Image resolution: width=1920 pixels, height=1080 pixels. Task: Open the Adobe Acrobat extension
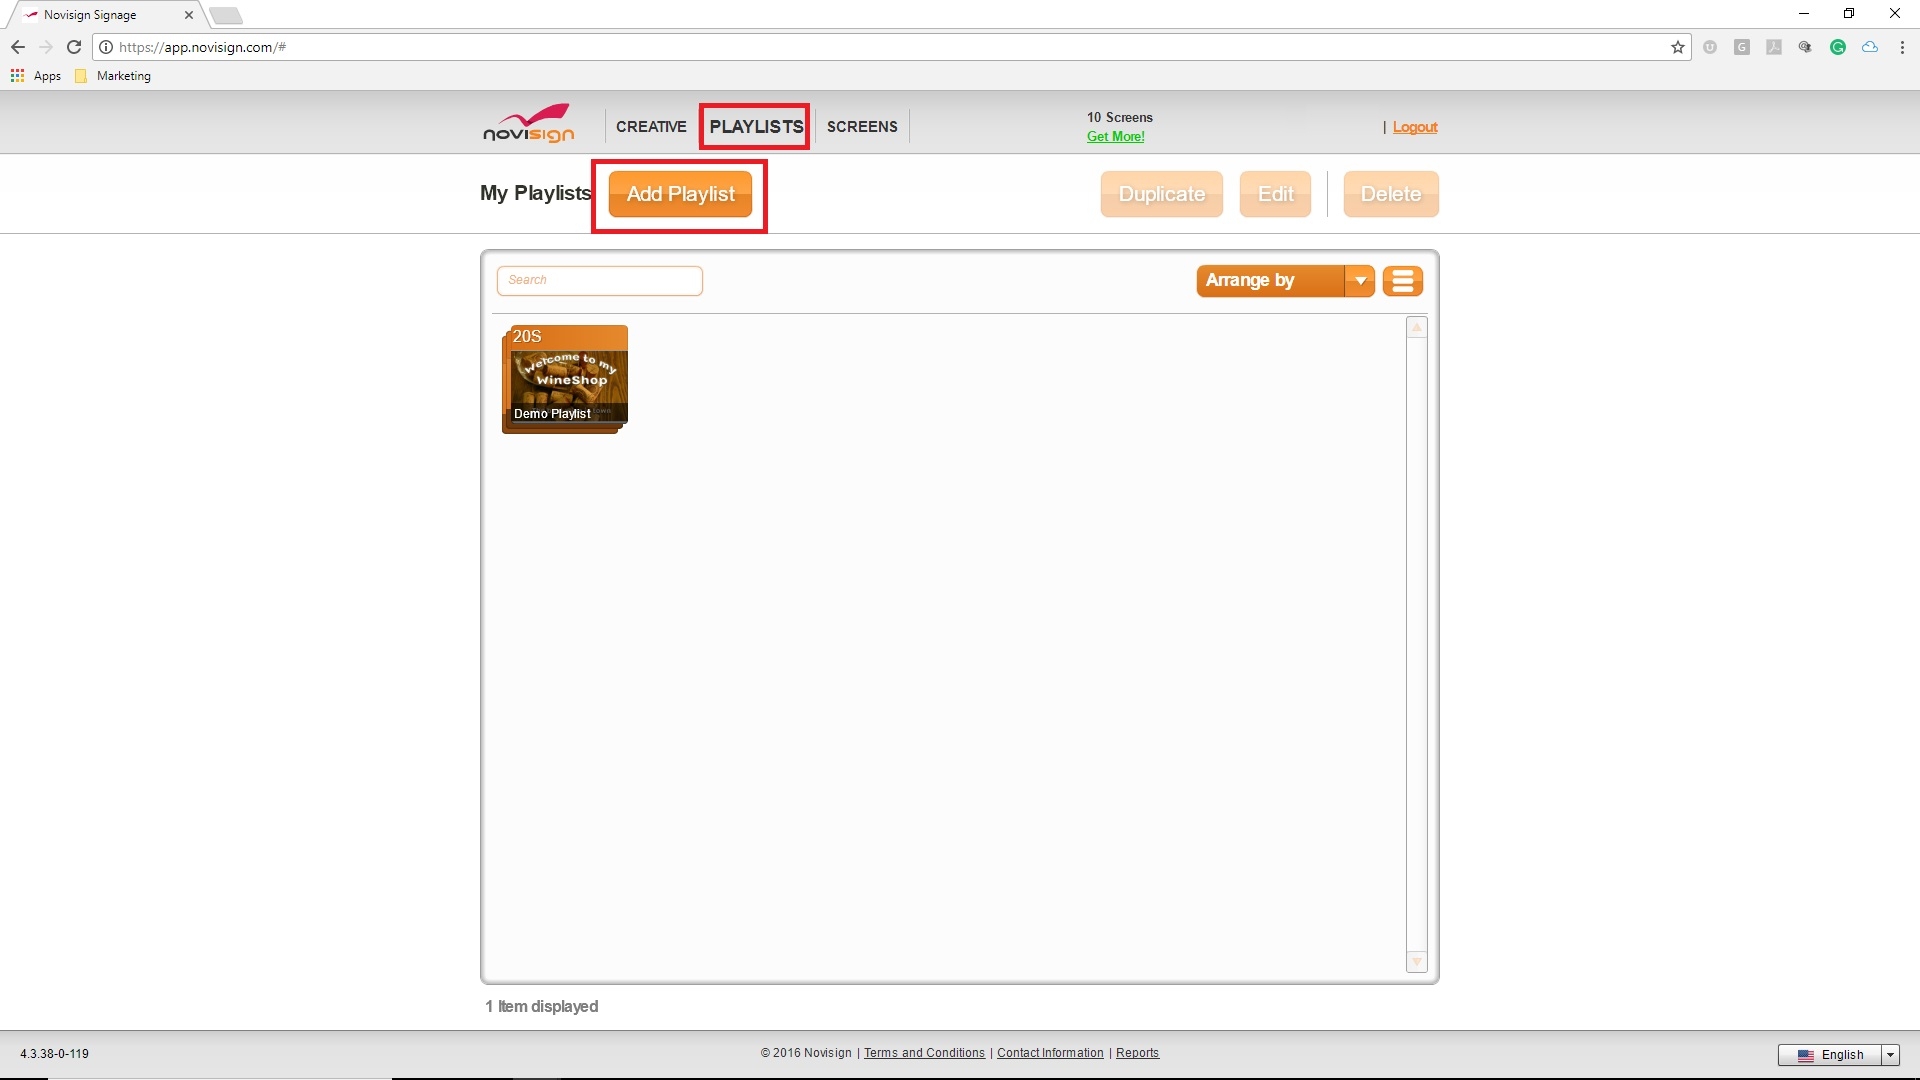1773,47
